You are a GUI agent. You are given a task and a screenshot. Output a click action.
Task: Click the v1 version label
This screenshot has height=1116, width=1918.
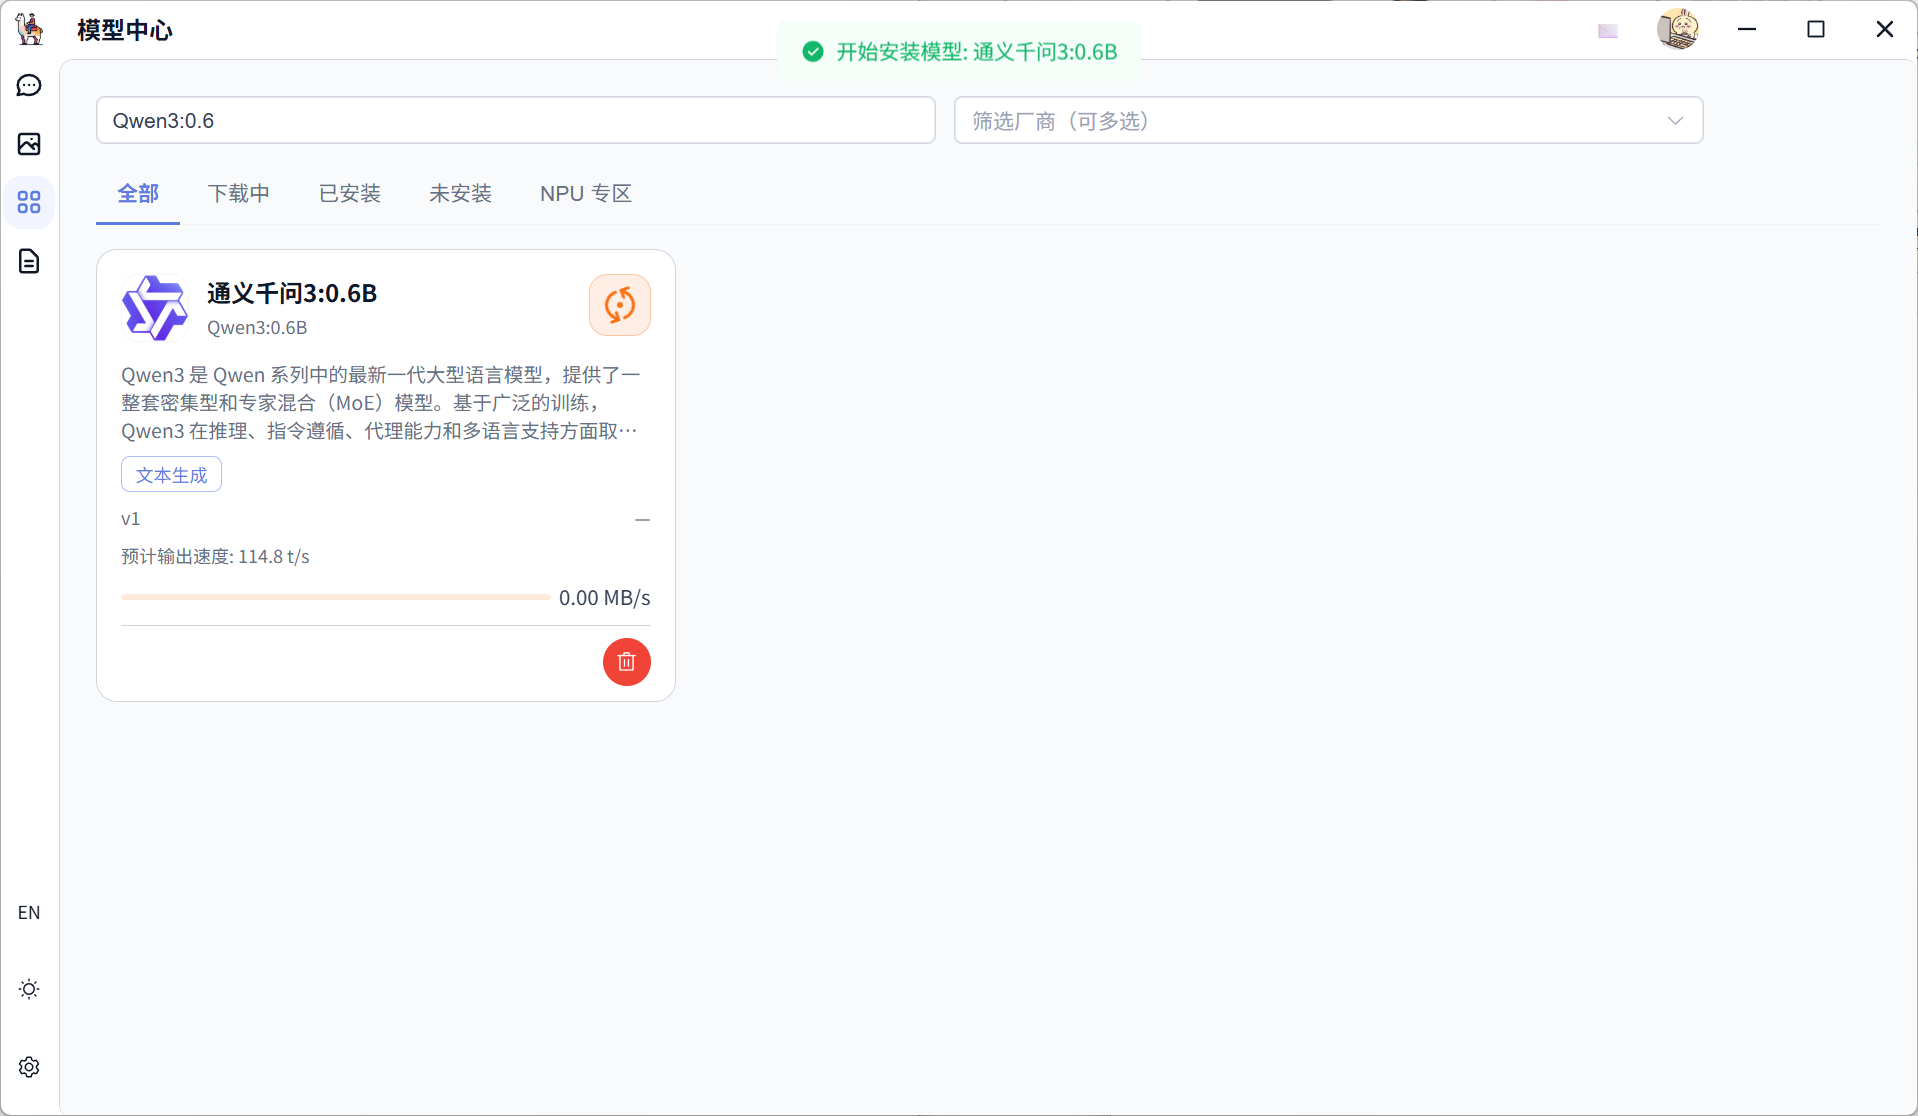click(130, 519)
